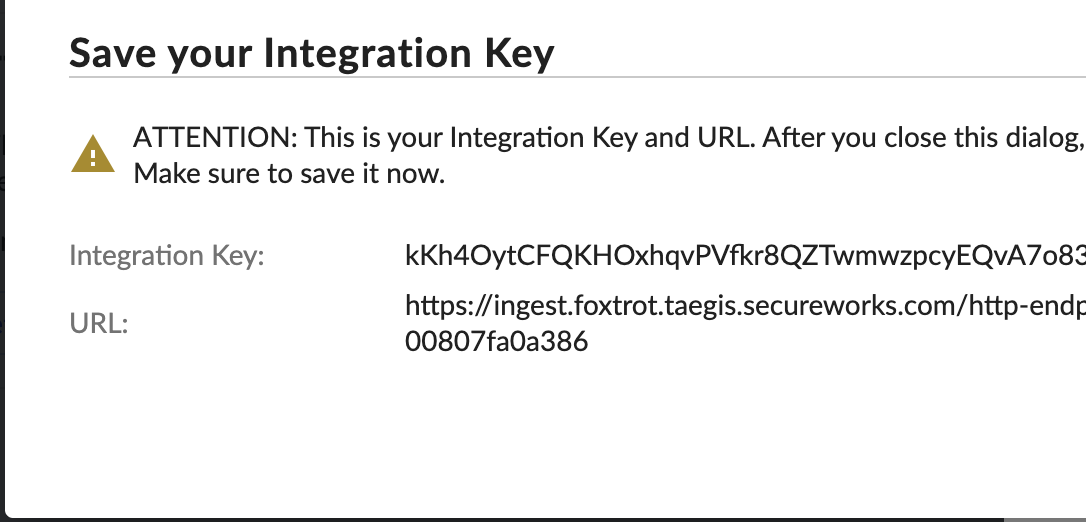Click the ingest.foxtrot.taegis URL line
Viewport: 1086px width, 522px height.
coord(745,305)
